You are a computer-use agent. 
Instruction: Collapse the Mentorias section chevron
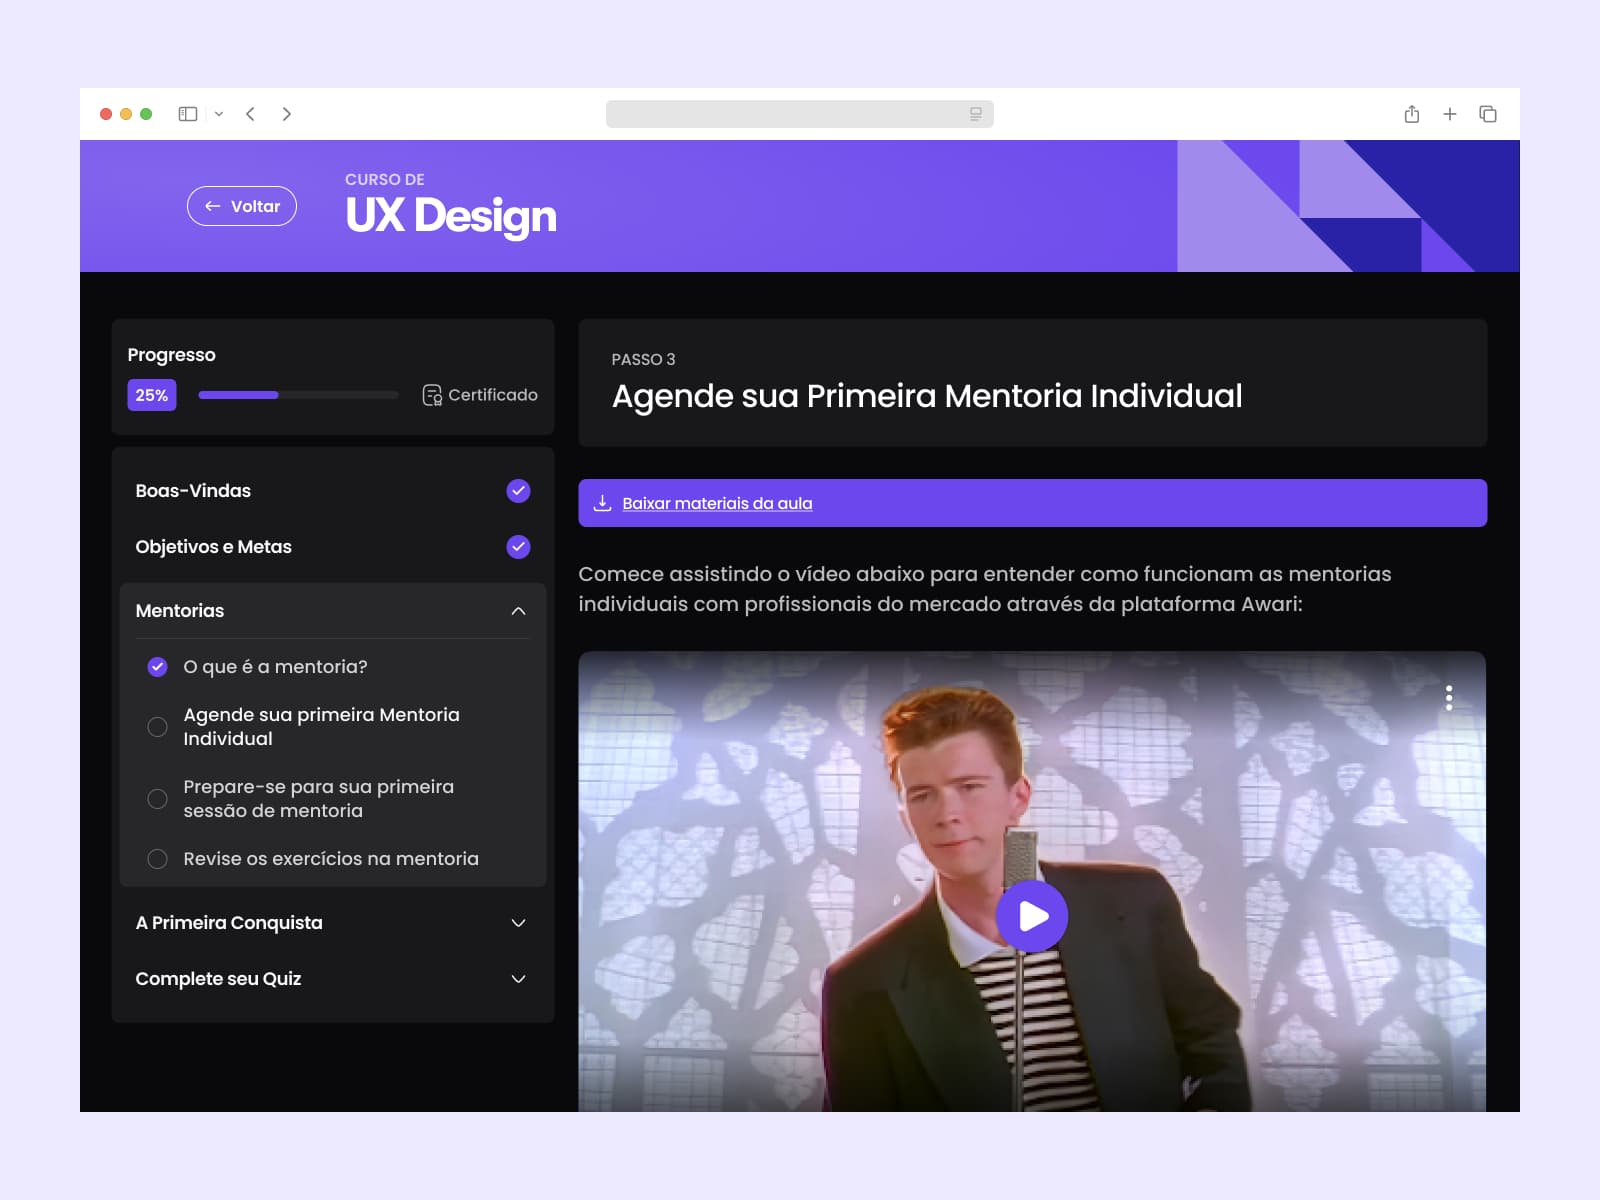coord(518,611)
